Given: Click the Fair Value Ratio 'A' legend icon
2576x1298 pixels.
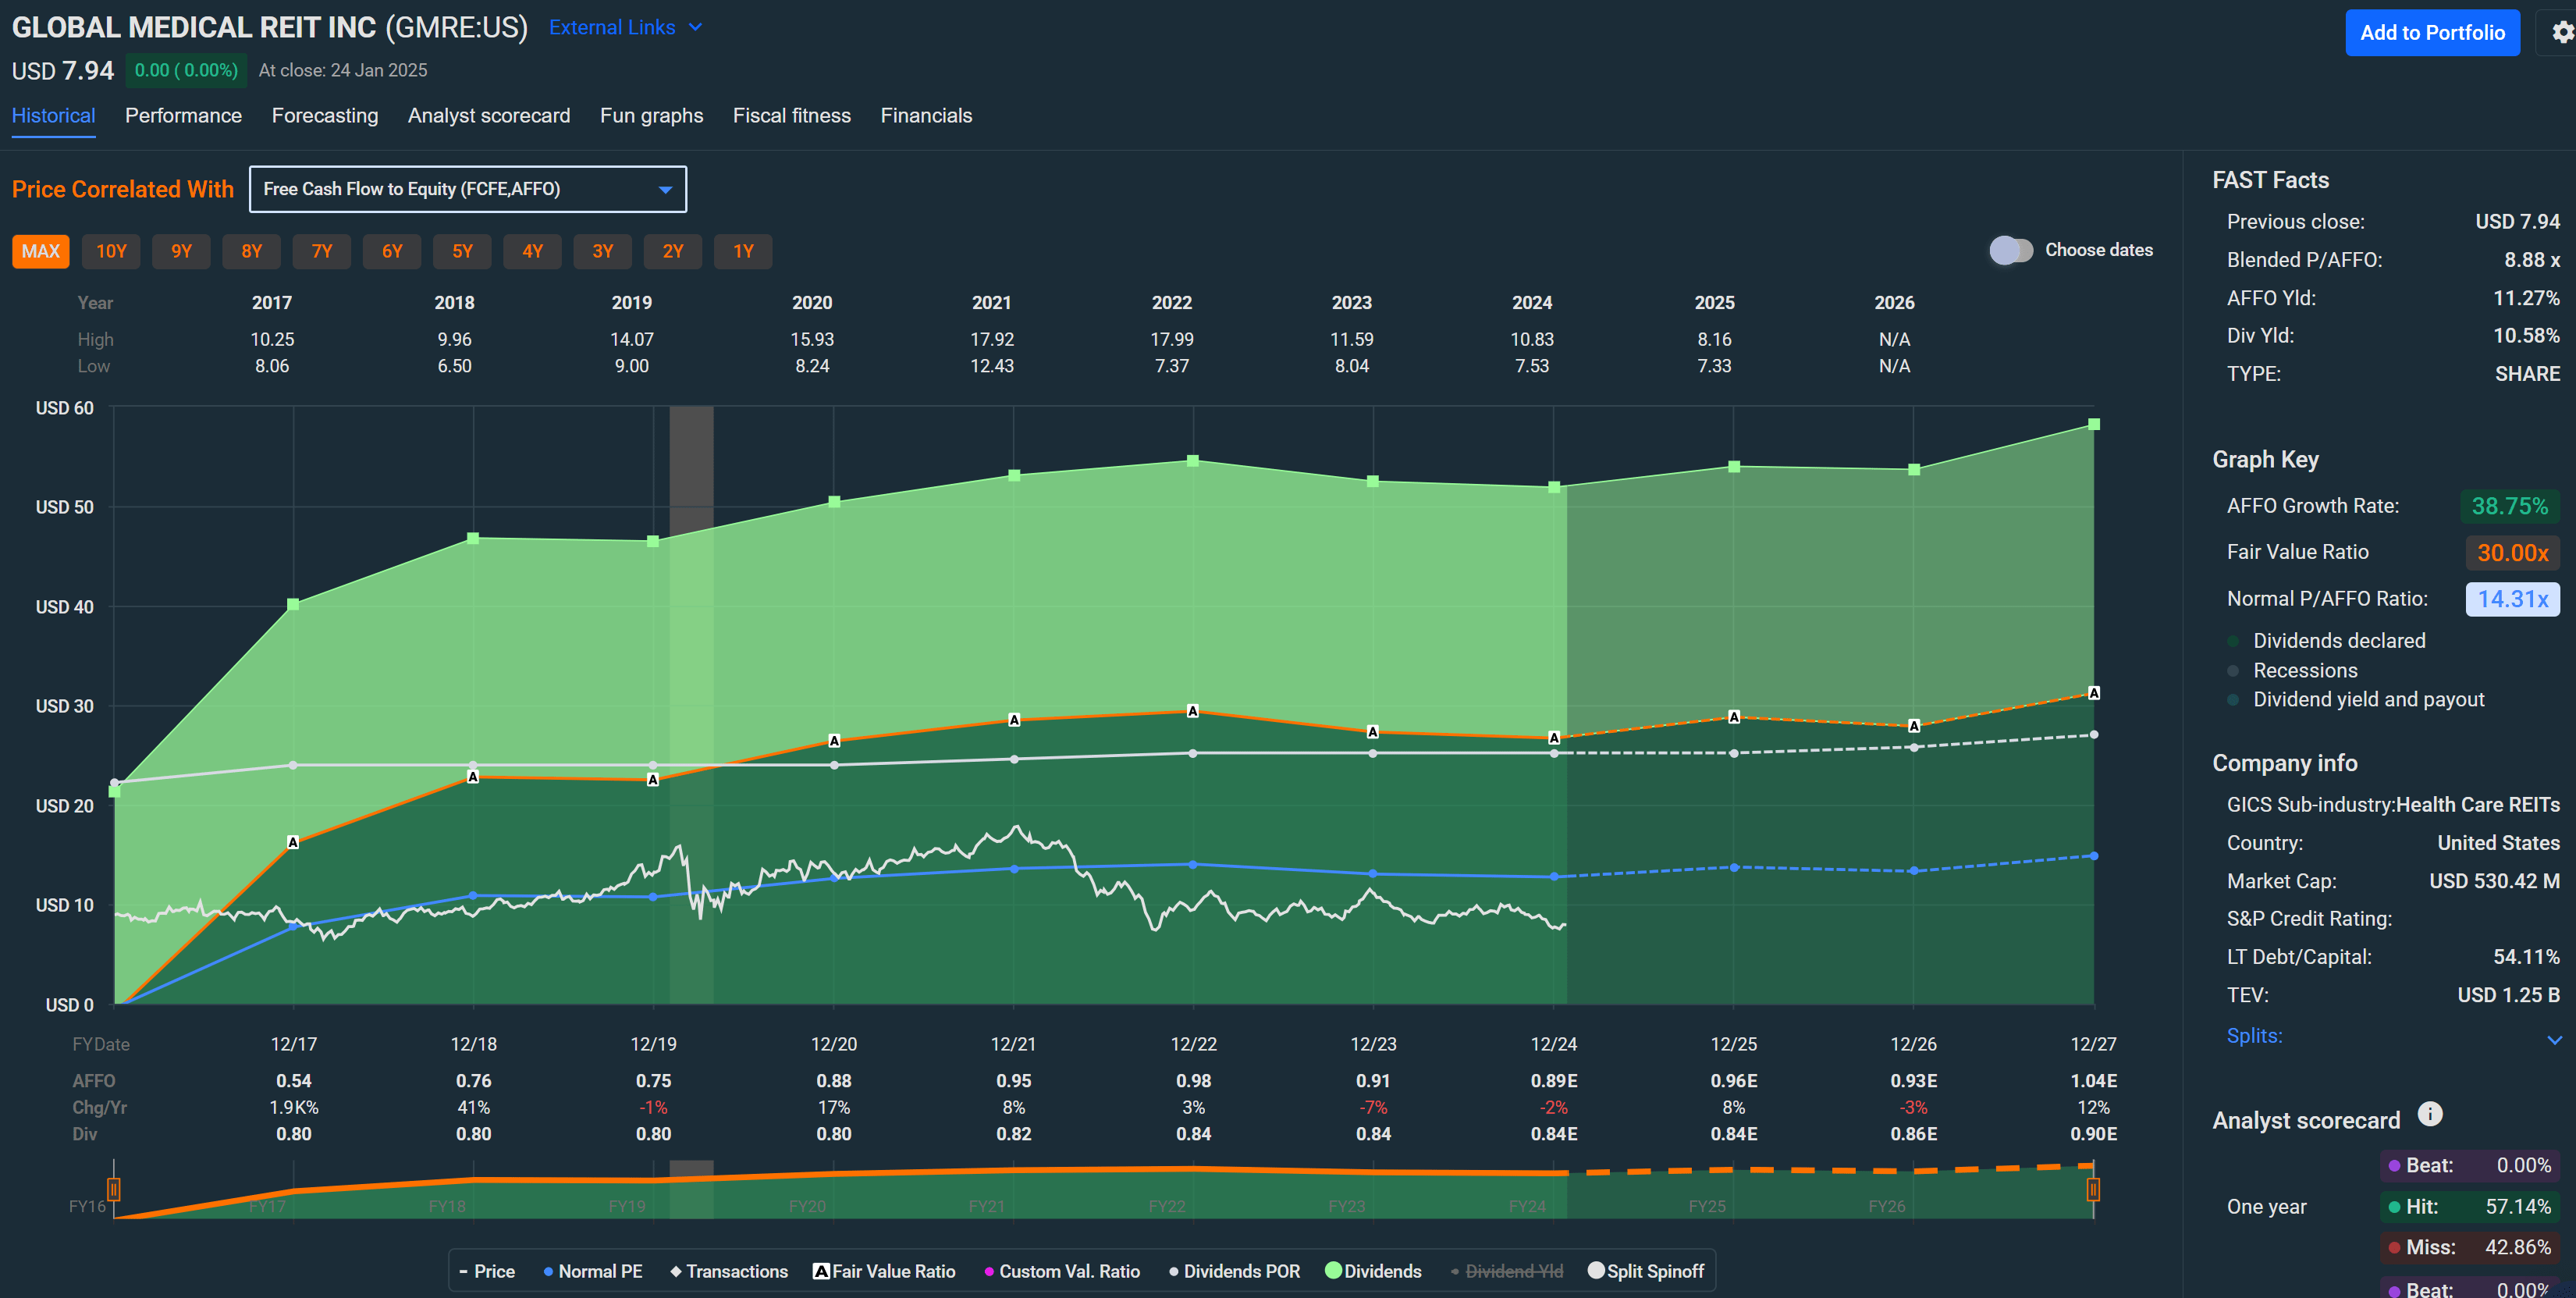Looking at the screenshot, I should point(821,1271).
